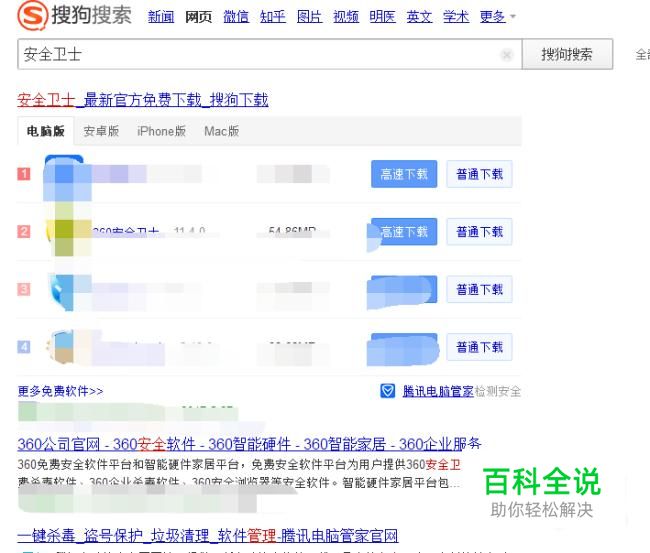Open the 腾讯电脑管家 link
This screenshot has width=650, height=553.
pyautogui.click(x=438, y=391)
